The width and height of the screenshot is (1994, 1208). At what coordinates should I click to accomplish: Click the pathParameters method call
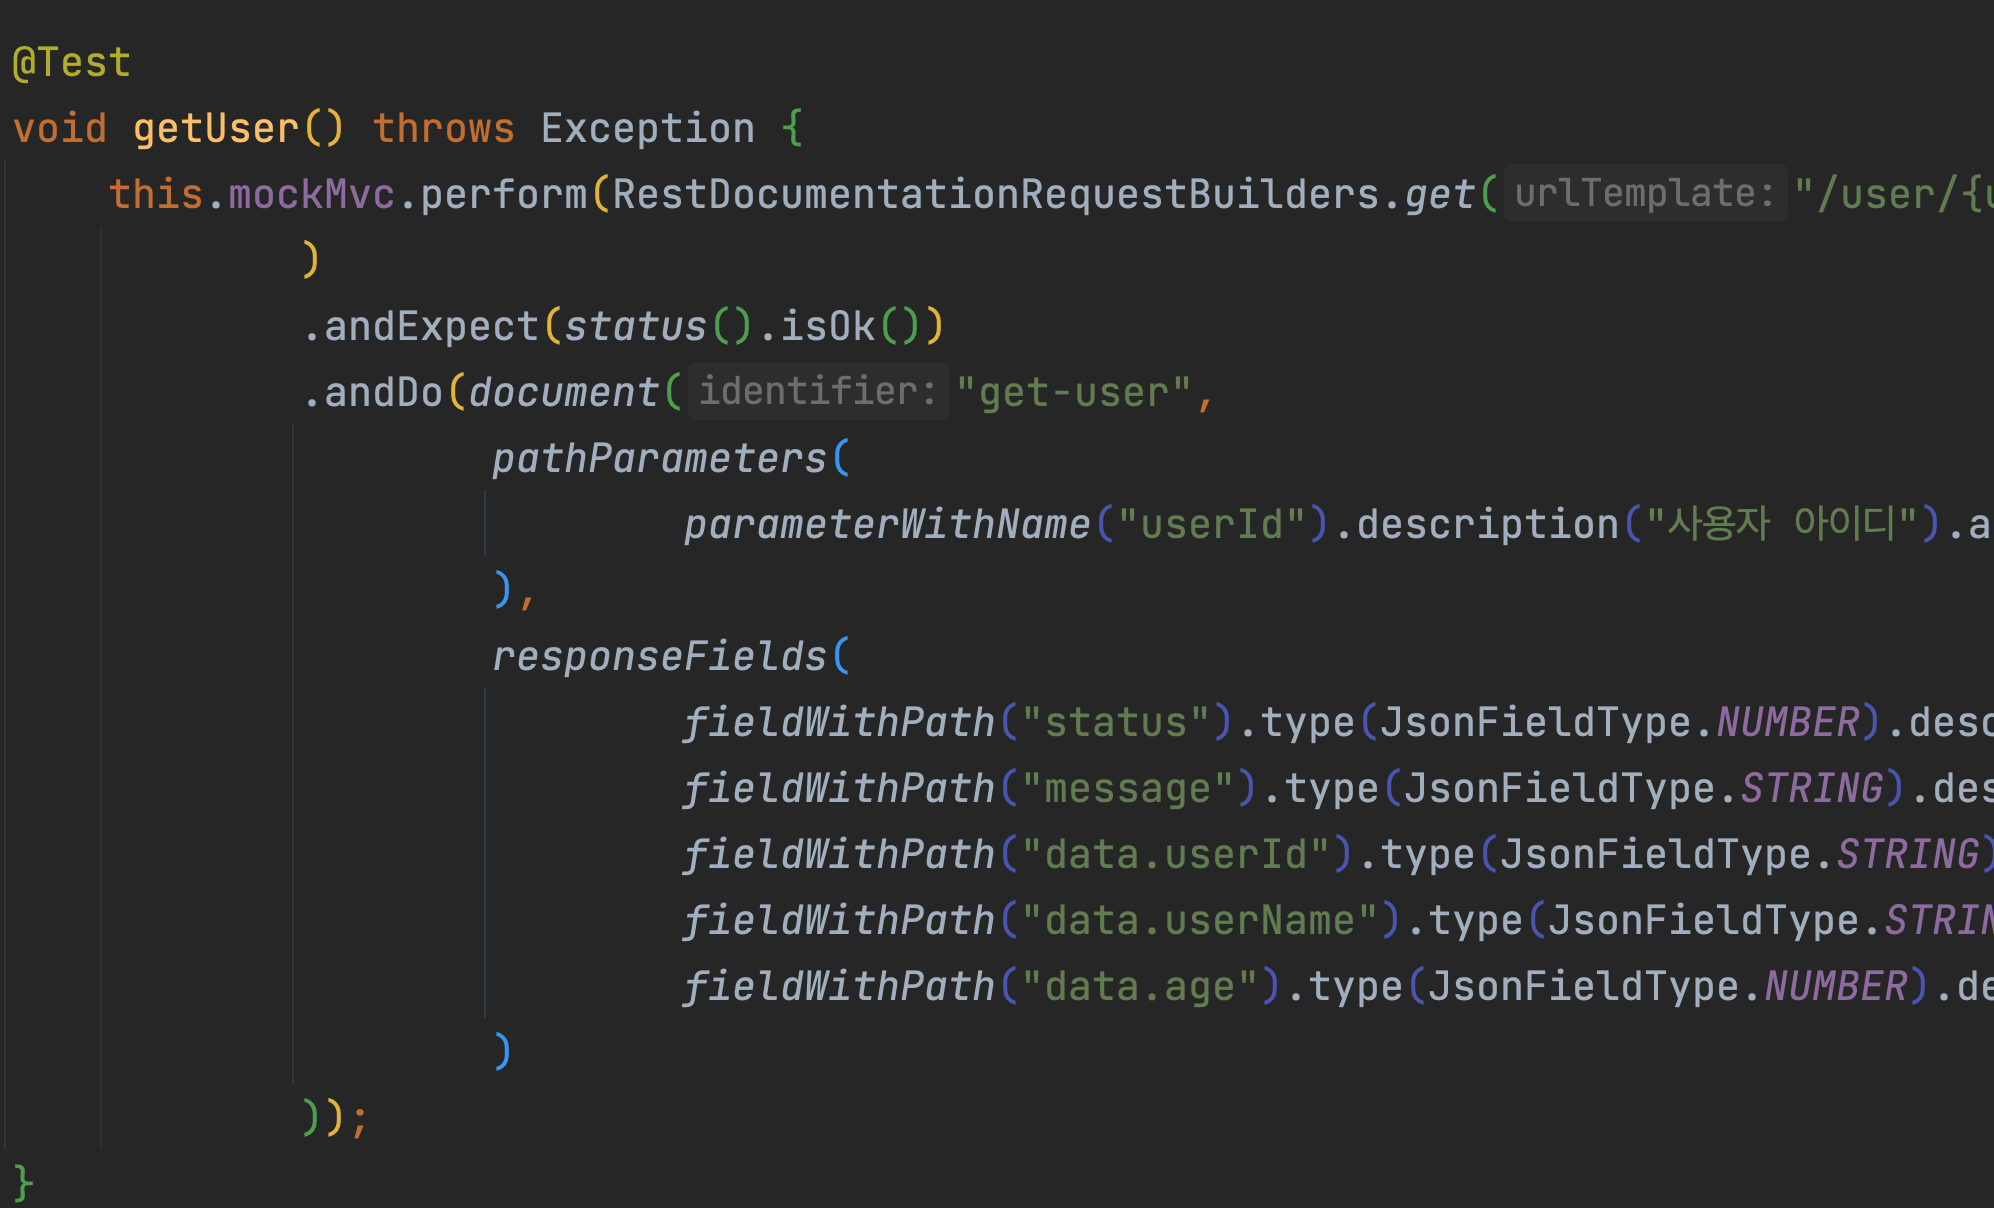pyautogui.click(x=659, y=458)
